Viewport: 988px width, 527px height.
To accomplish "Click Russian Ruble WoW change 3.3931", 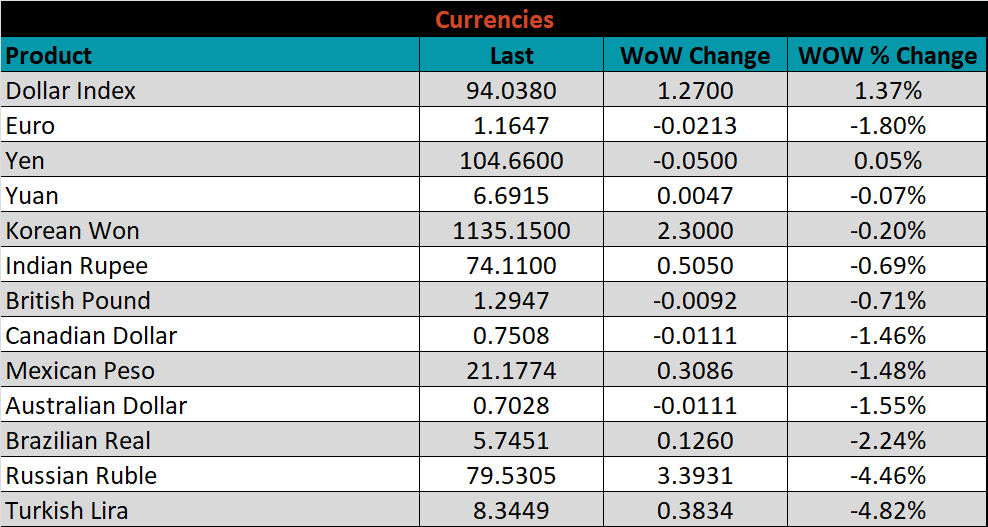I will click(695, 476).
